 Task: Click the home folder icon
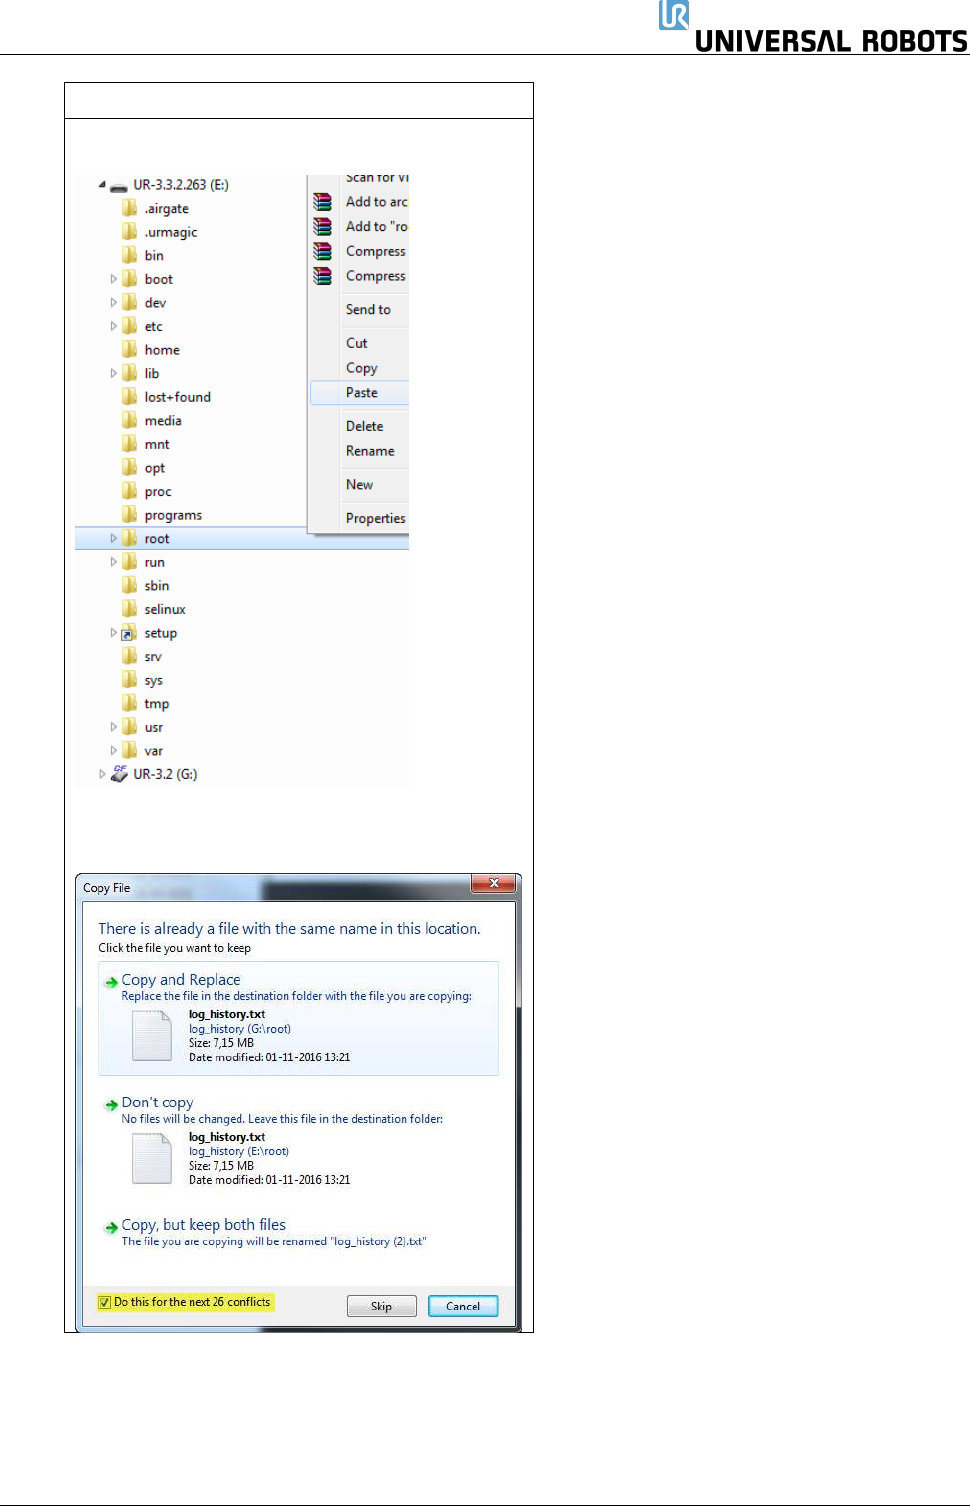tap(130, 349)
